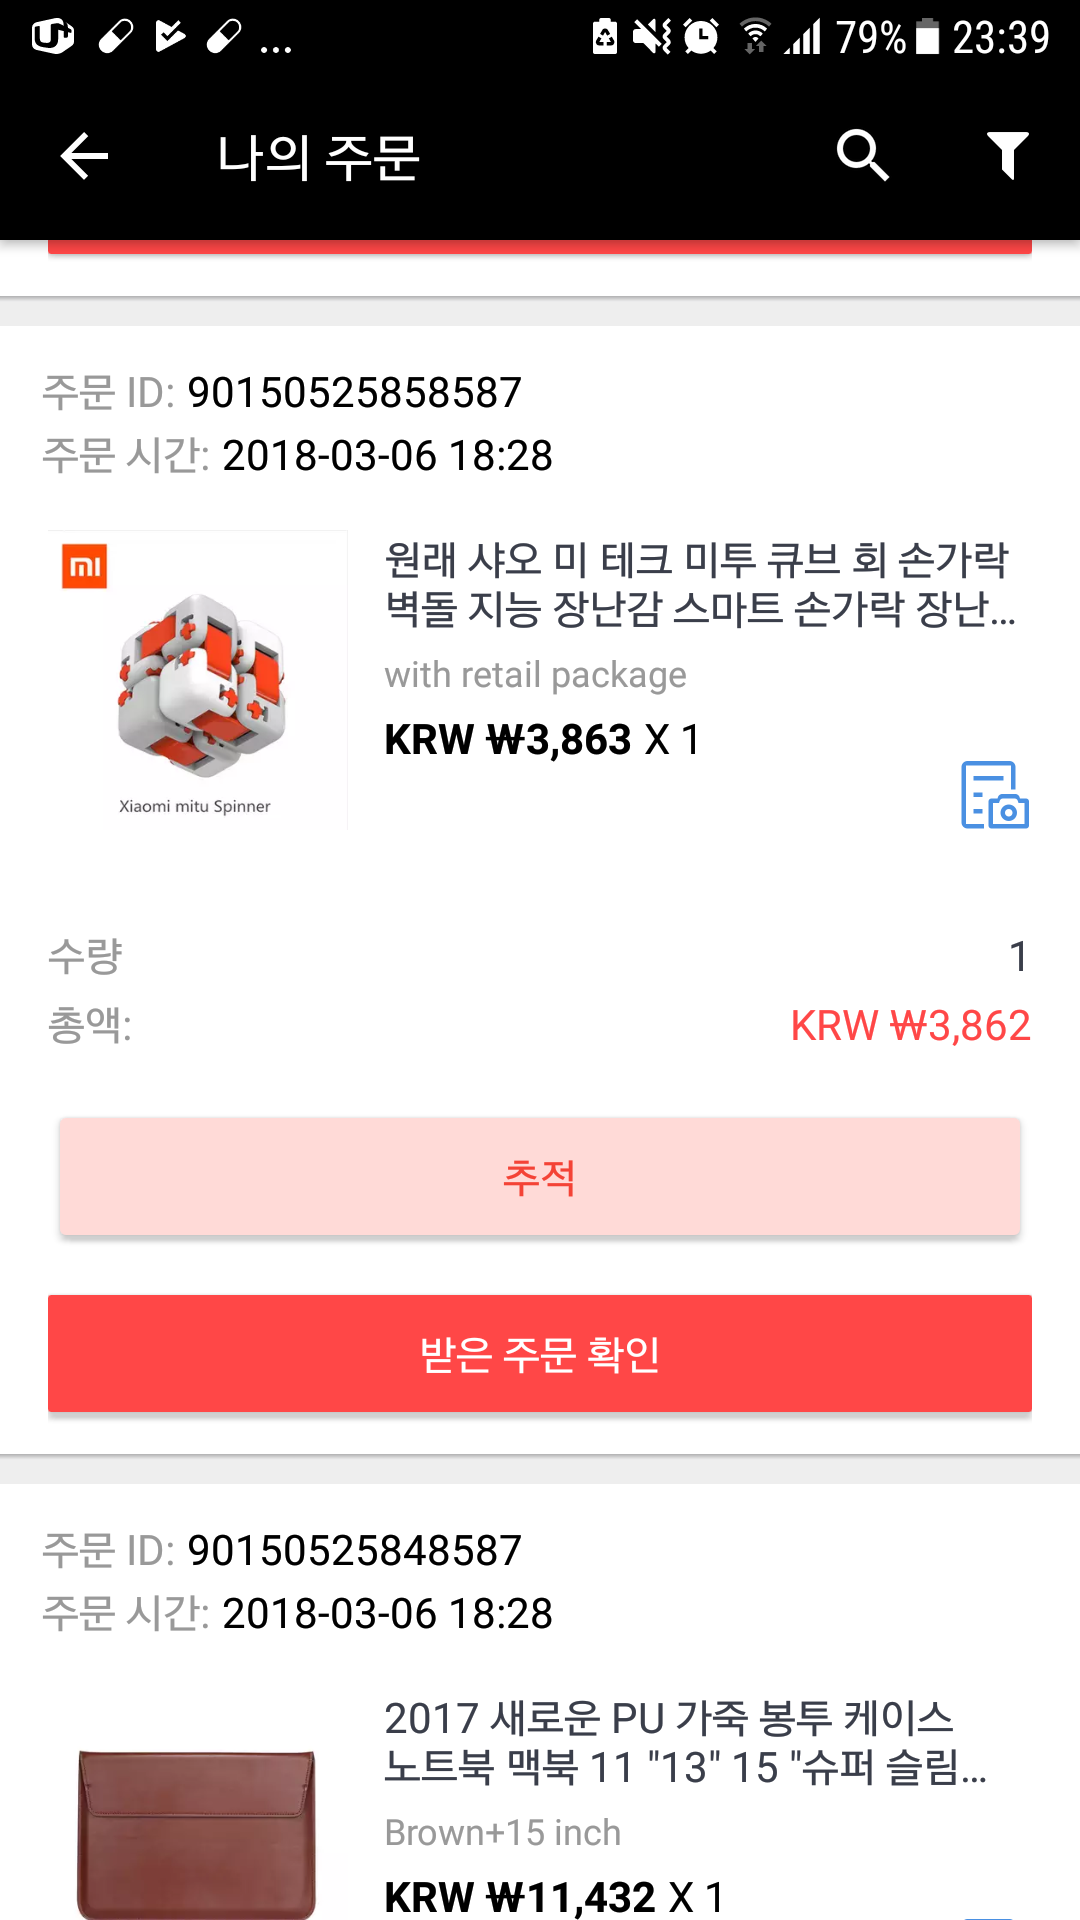The width and height of the screenshot is (1080, 1920).
Task: Tap the muted vibrate status icon
Action: (x=652, y=37)
